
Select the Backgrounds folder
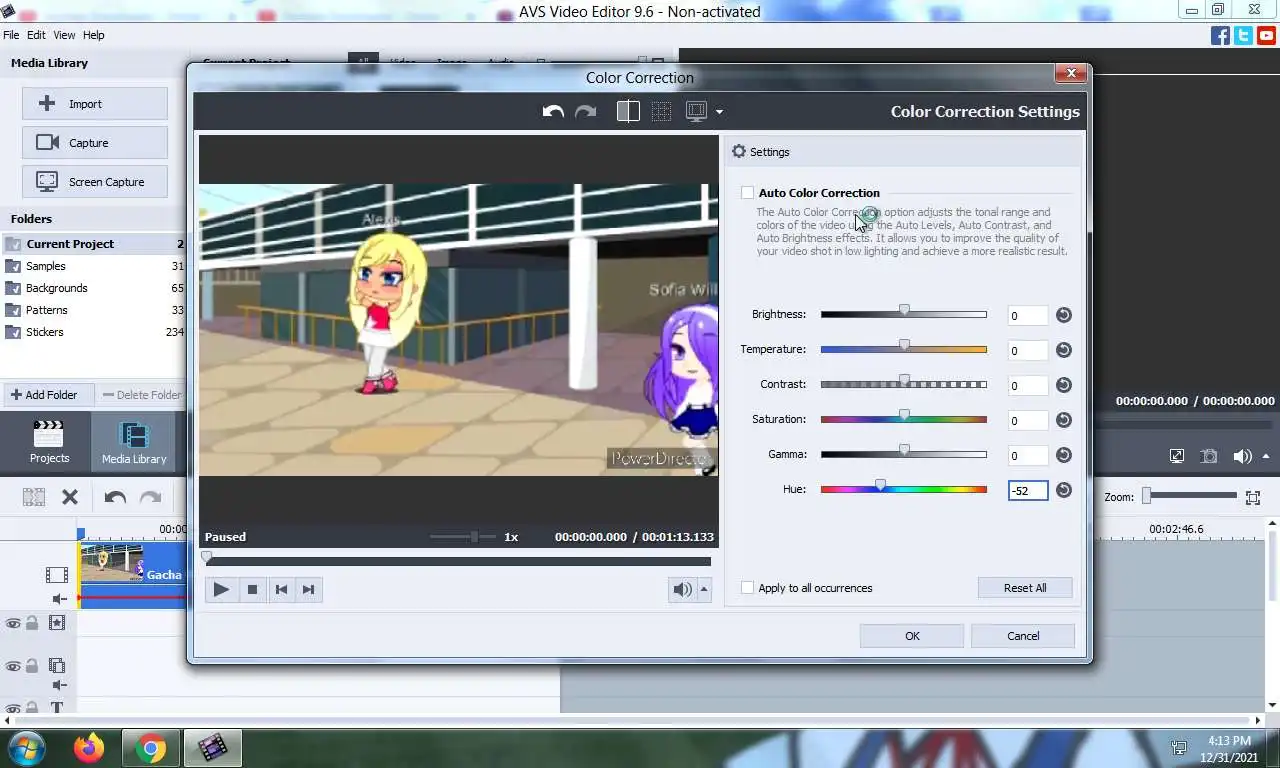[94, 288]
